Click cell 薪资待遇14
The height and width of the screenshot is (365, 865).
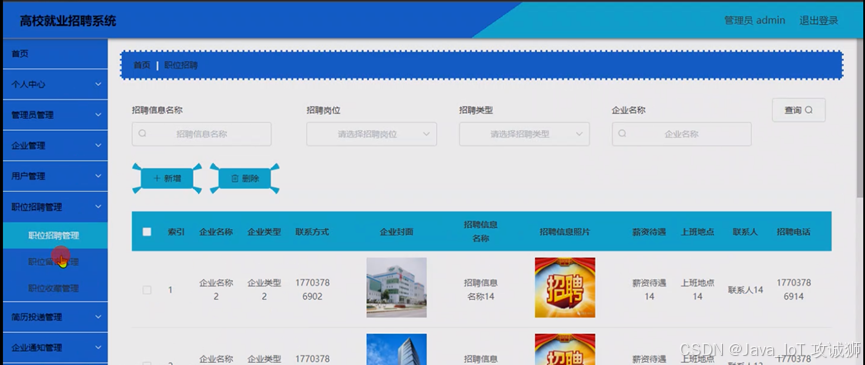(649, 289)
